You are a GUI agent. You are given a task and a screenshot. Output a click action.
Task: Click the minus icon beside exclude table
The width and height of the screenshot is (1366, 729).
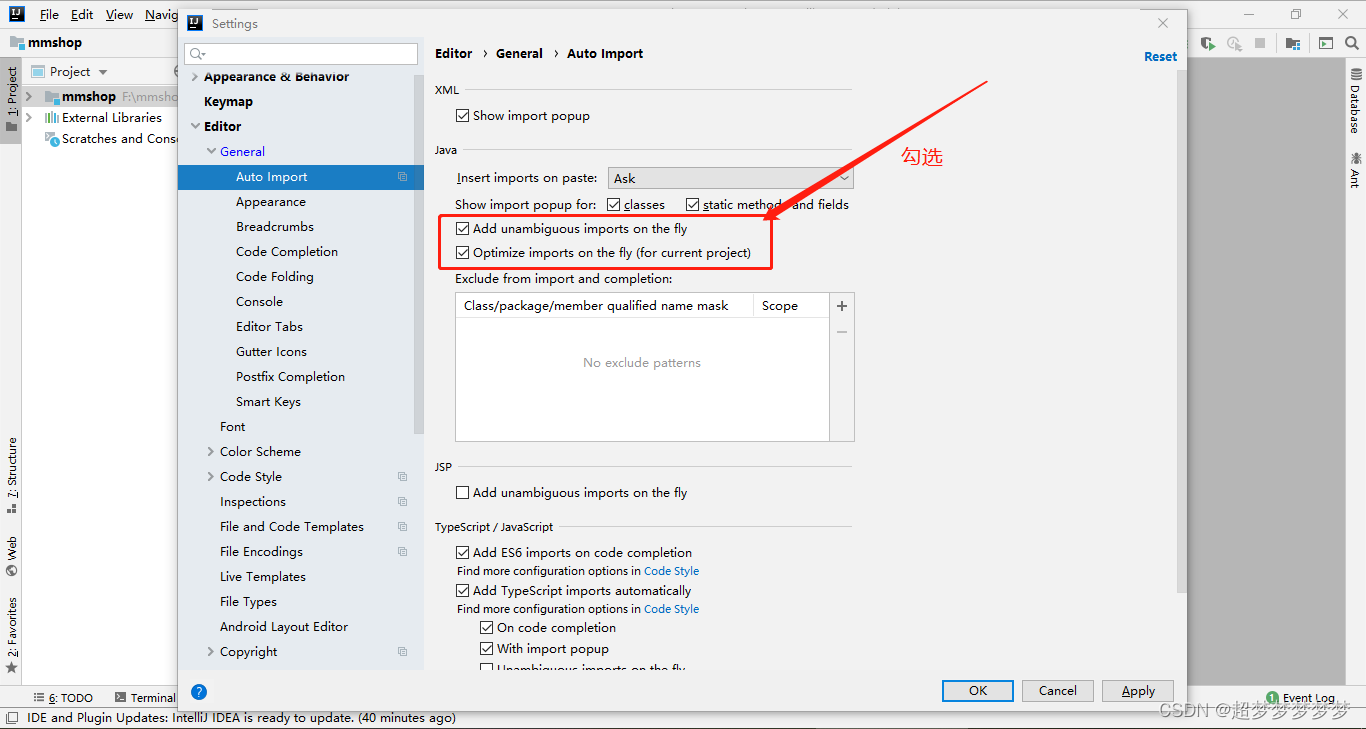(x=842, y=331)
